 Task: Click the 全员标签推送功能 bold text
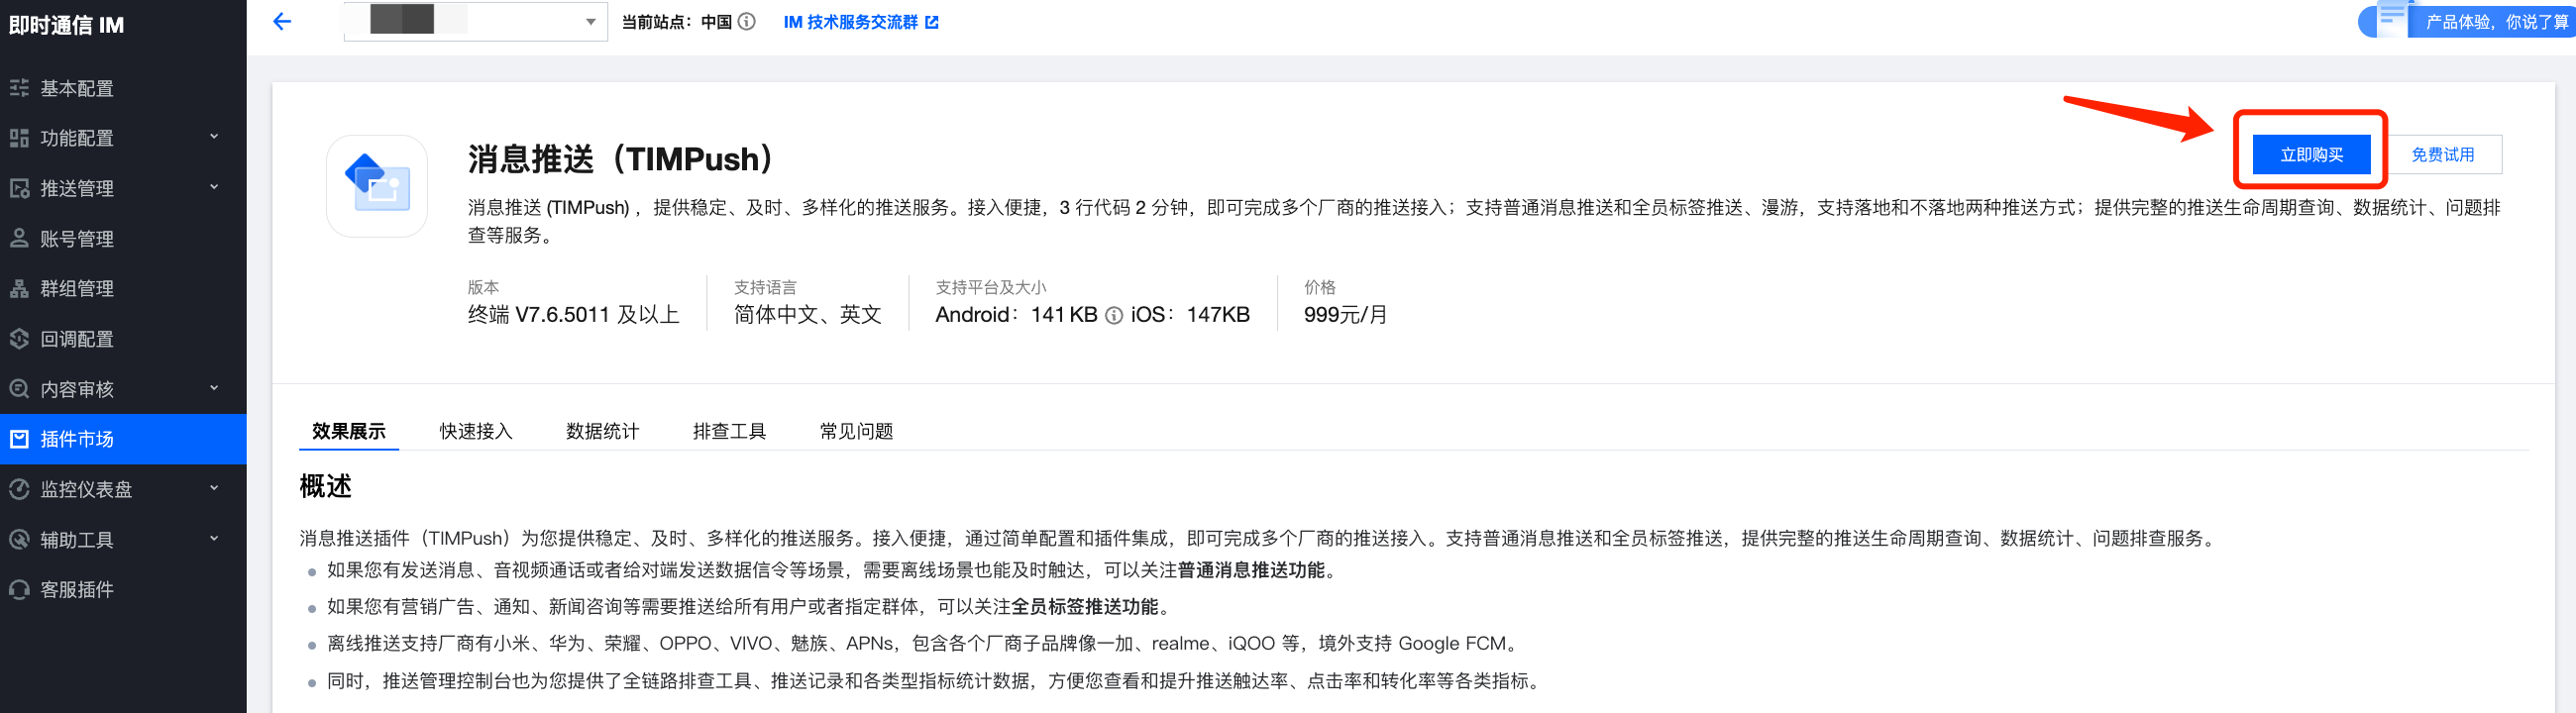pyautogui.click(x=1084, y=607)
